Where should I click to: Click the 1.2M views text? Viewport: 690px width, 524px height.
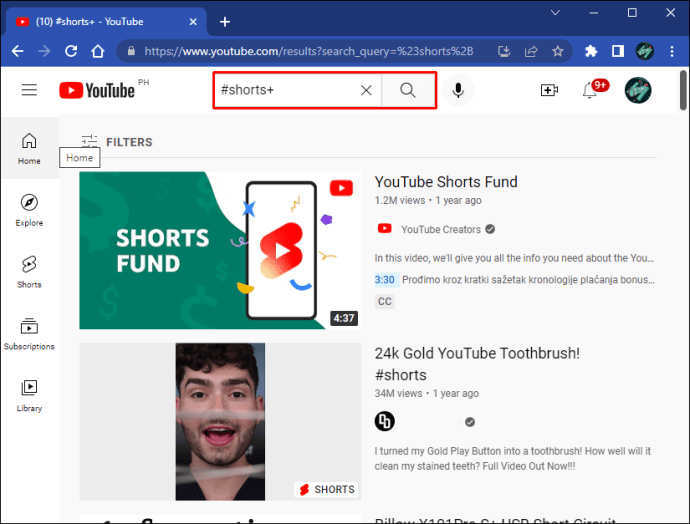point(400,201)
